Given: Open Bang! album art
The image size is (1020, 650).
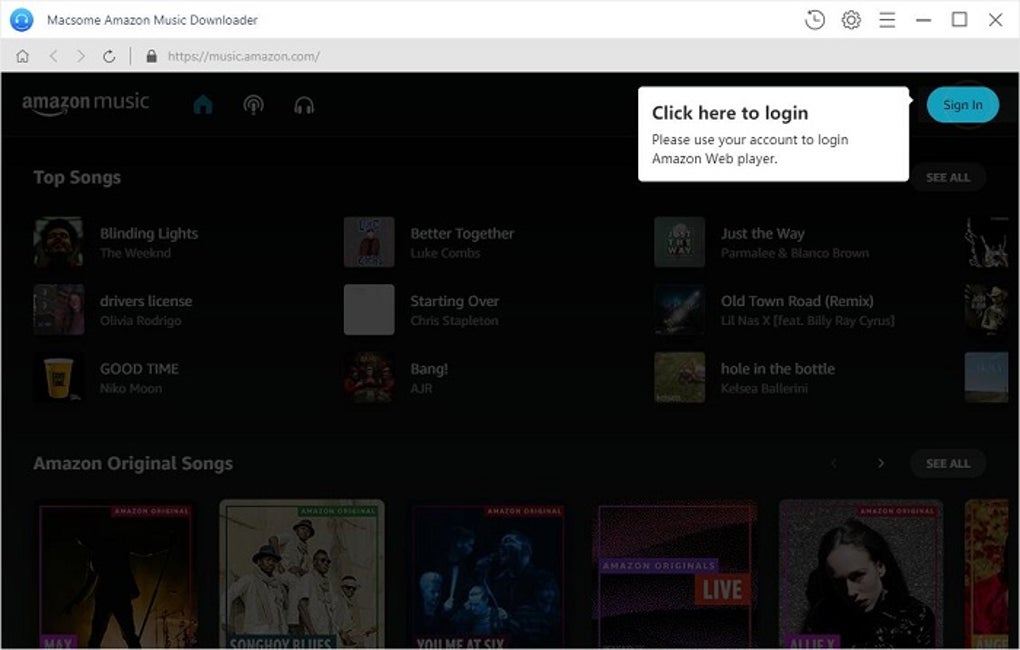Looking at the screenshot, I should pyautogui.click(x=369, y=377).
